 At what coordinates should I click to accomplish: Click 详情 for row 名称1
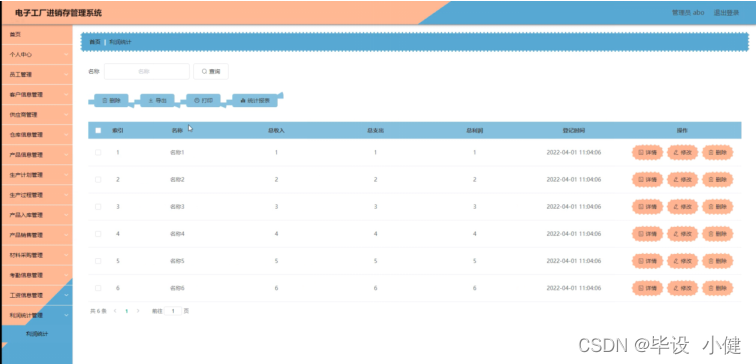(x=648, y=152)
